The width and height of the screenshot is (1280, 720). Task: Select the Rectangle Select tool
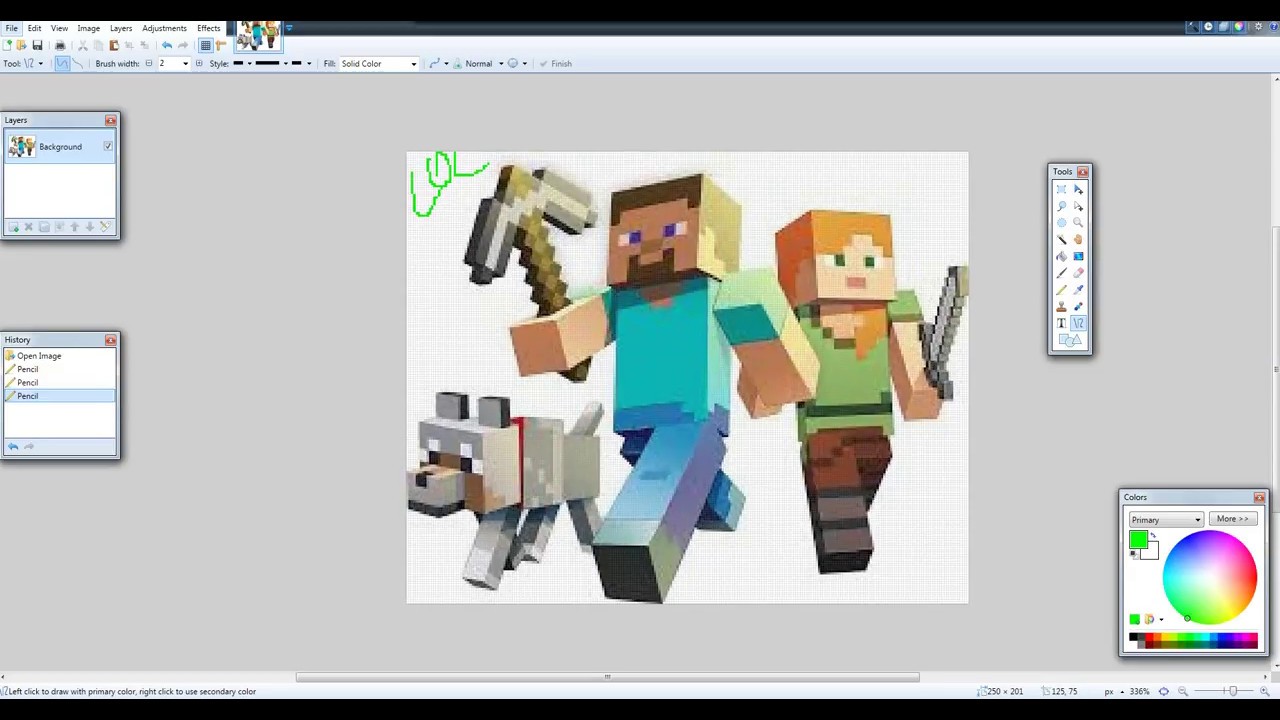coord(1061,189)
